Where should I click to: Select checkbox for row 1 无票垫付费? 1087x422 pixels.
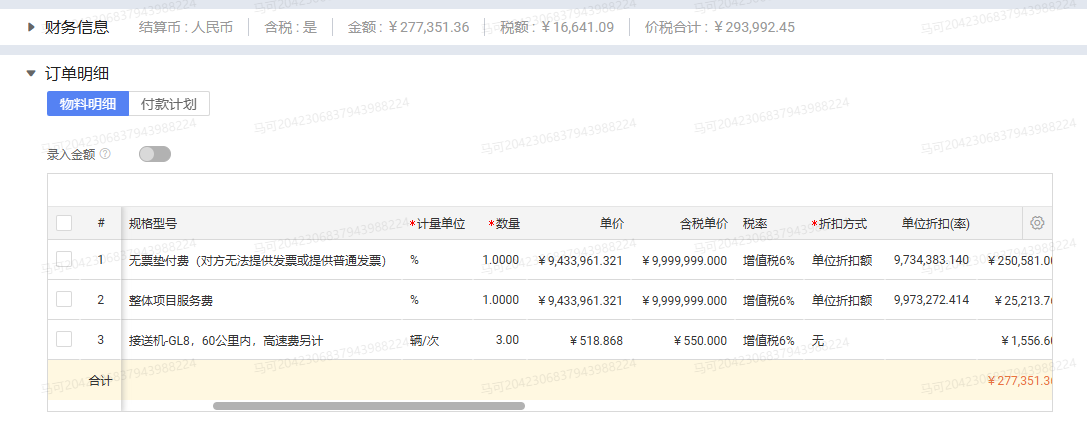(x=64, y=260)
